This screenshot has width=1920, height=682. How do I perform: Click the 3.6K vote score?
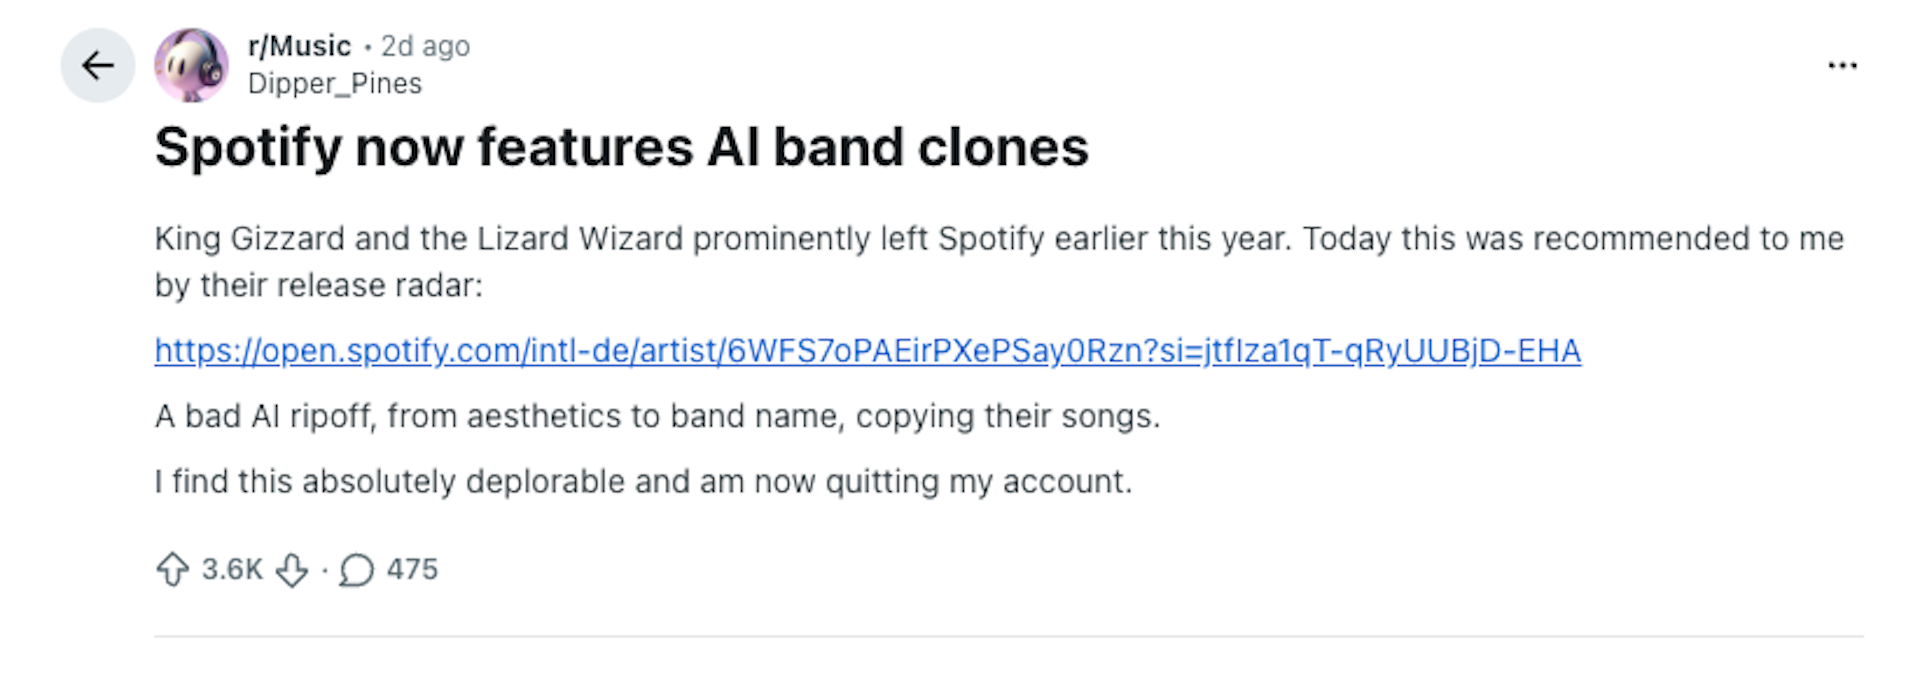click(232, 569)
